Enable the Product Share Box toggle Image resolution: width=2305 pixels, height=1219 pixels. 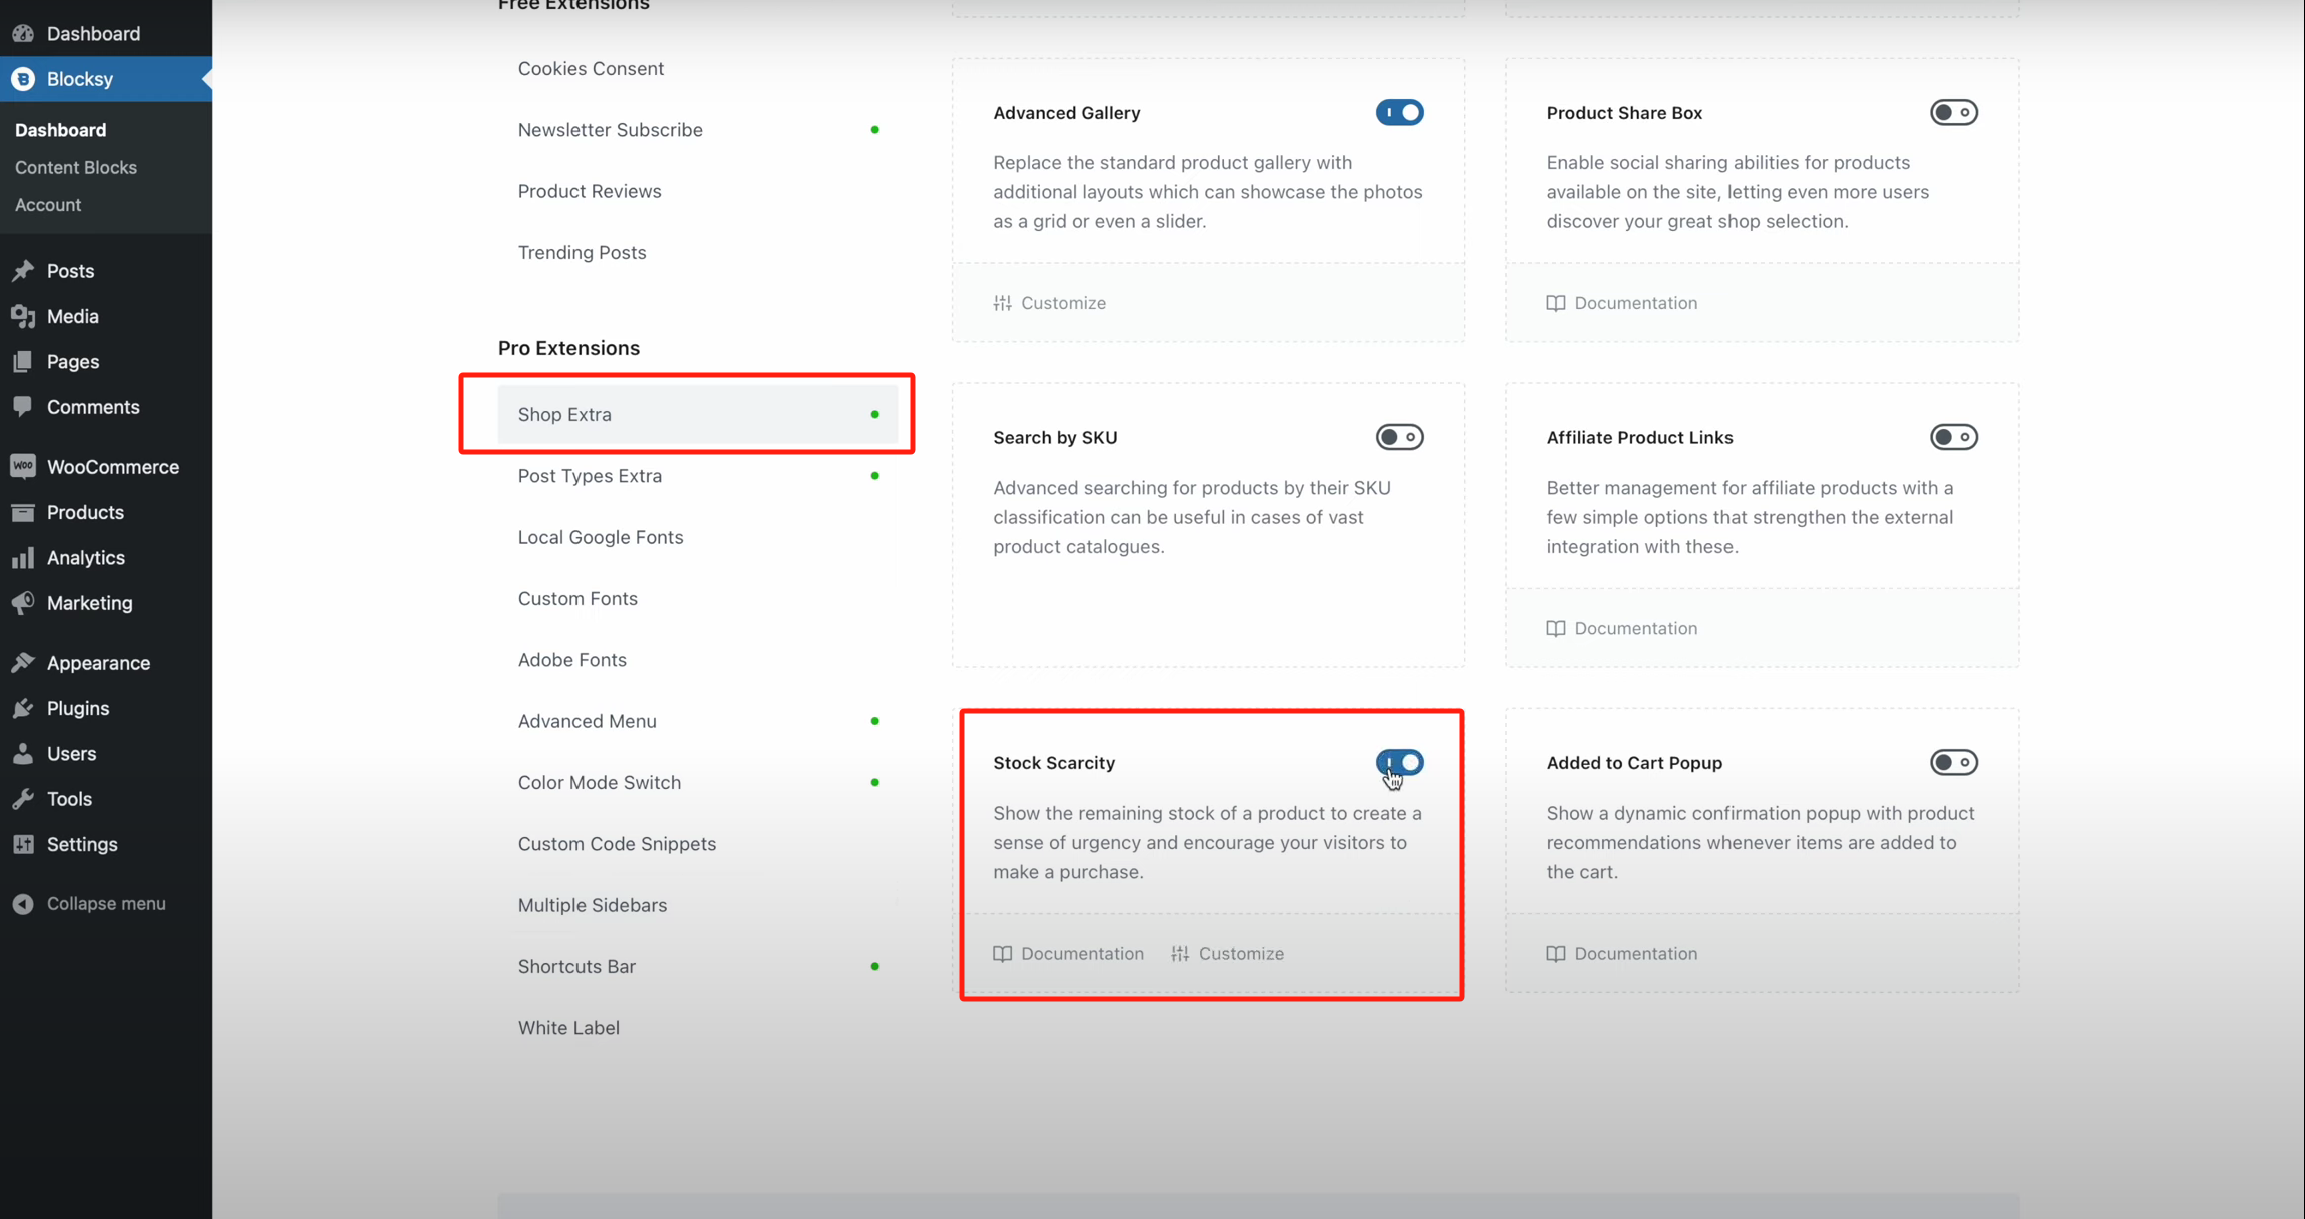pyautogui.click(x=1953, y=112)
